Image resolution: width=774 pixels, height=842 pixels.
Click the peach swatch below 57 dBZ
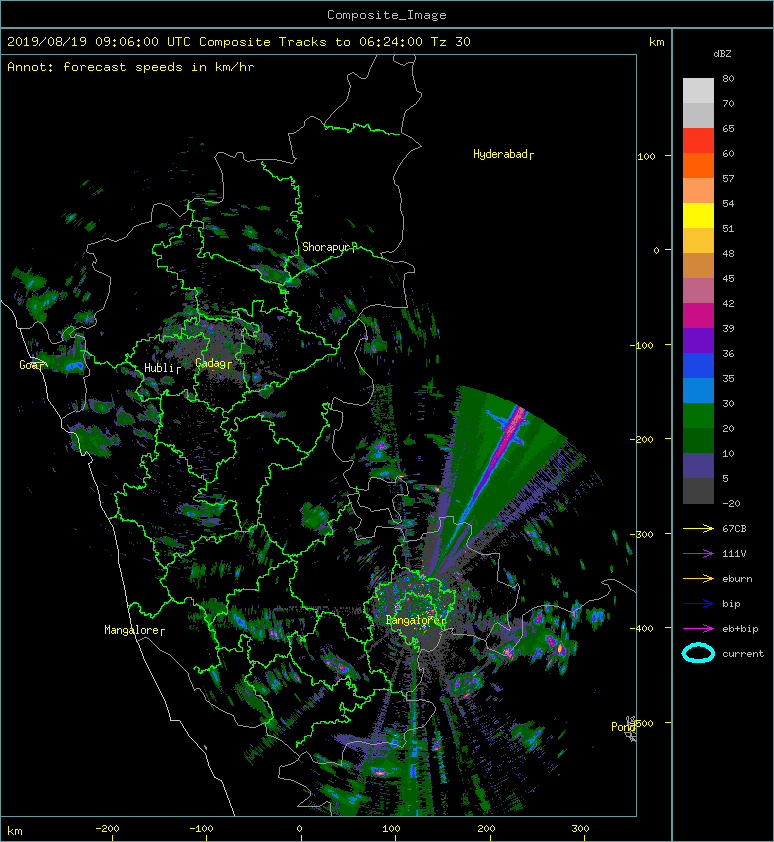tap(698, 190)
